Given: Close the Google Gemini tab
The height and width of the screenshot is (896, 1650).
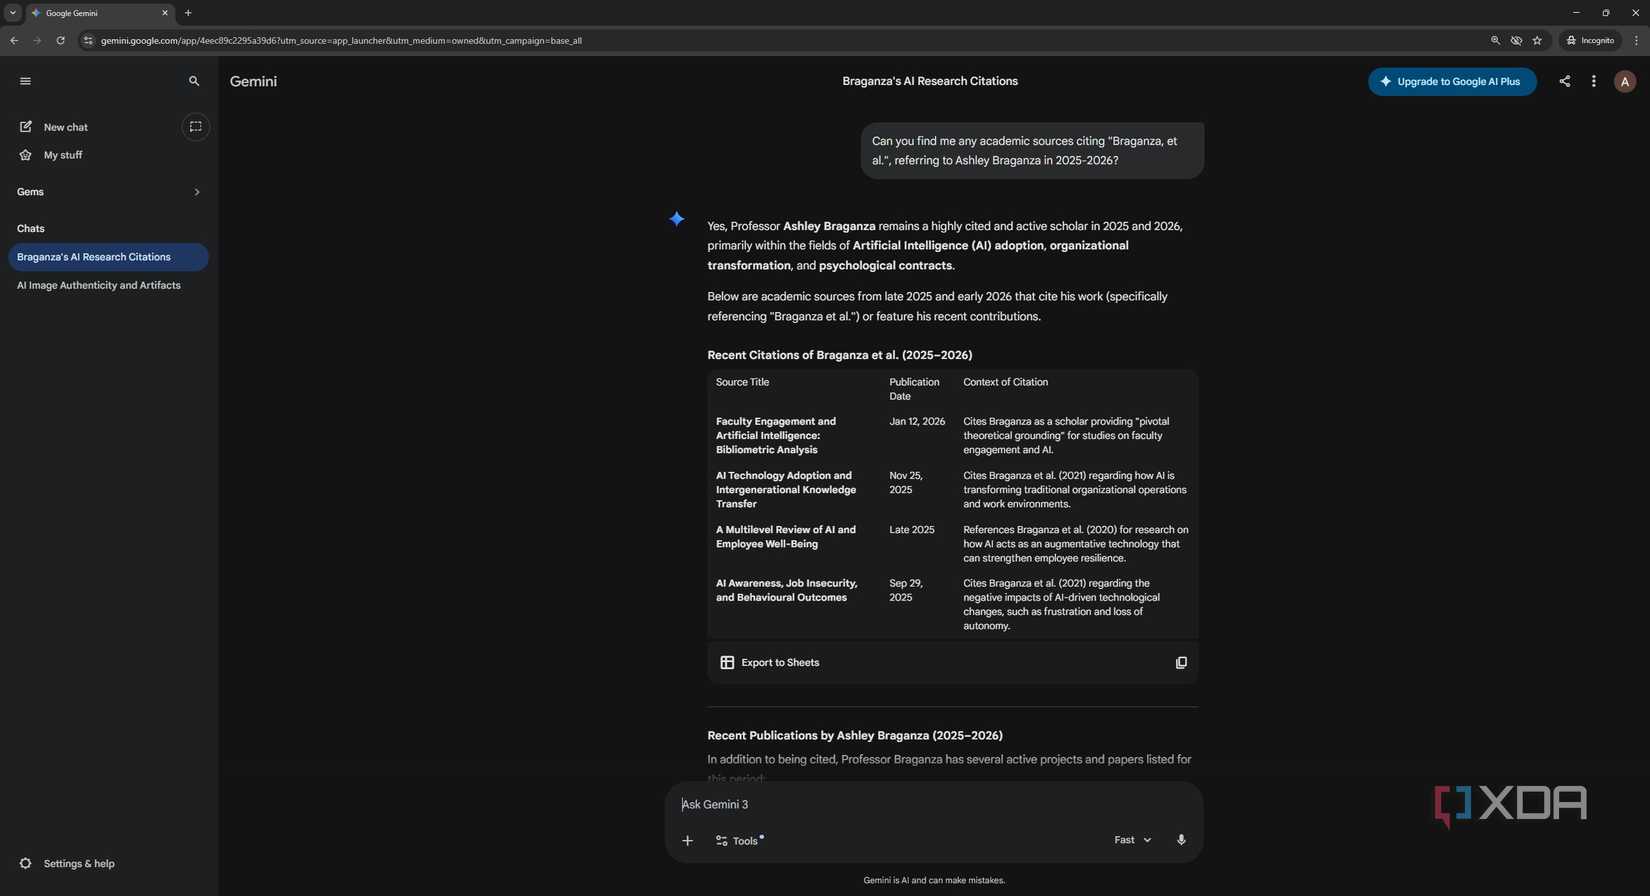Looking at the screenshot, I should pyautogui.click(x=165, y=13).
